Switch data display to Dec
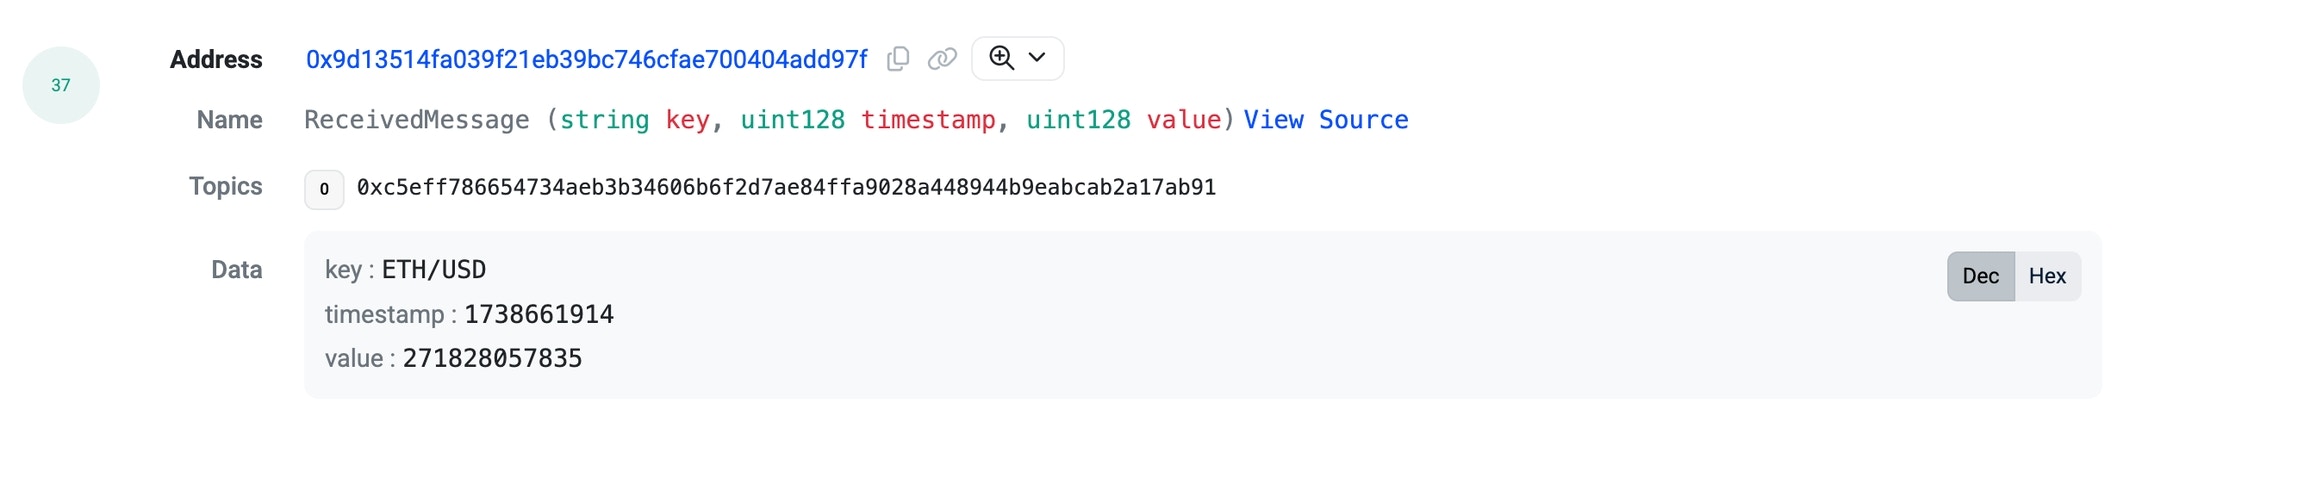 coord(1980,276)
